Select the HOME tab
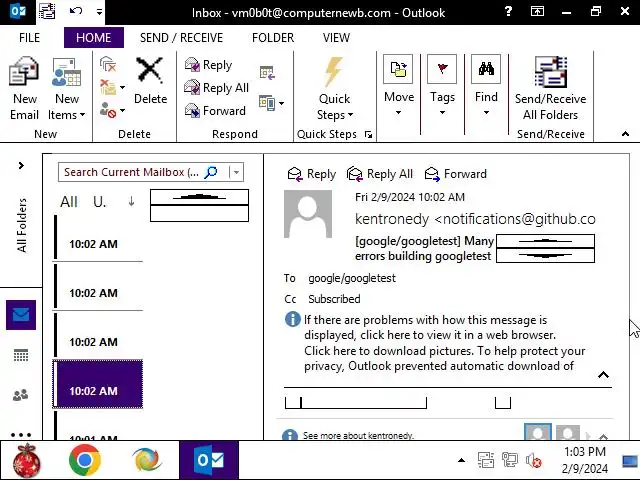 (93, 38)
